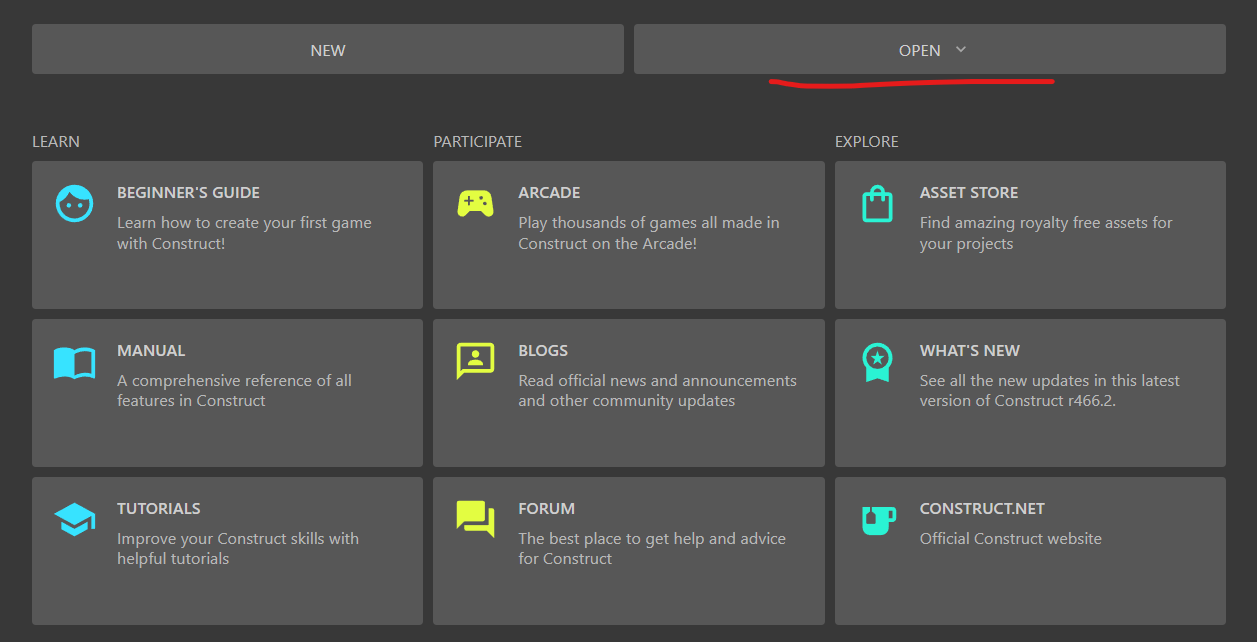This screenshot has height=642, width=1257.
Task: Click the Manual open book icon
Action: pos(74,362)
